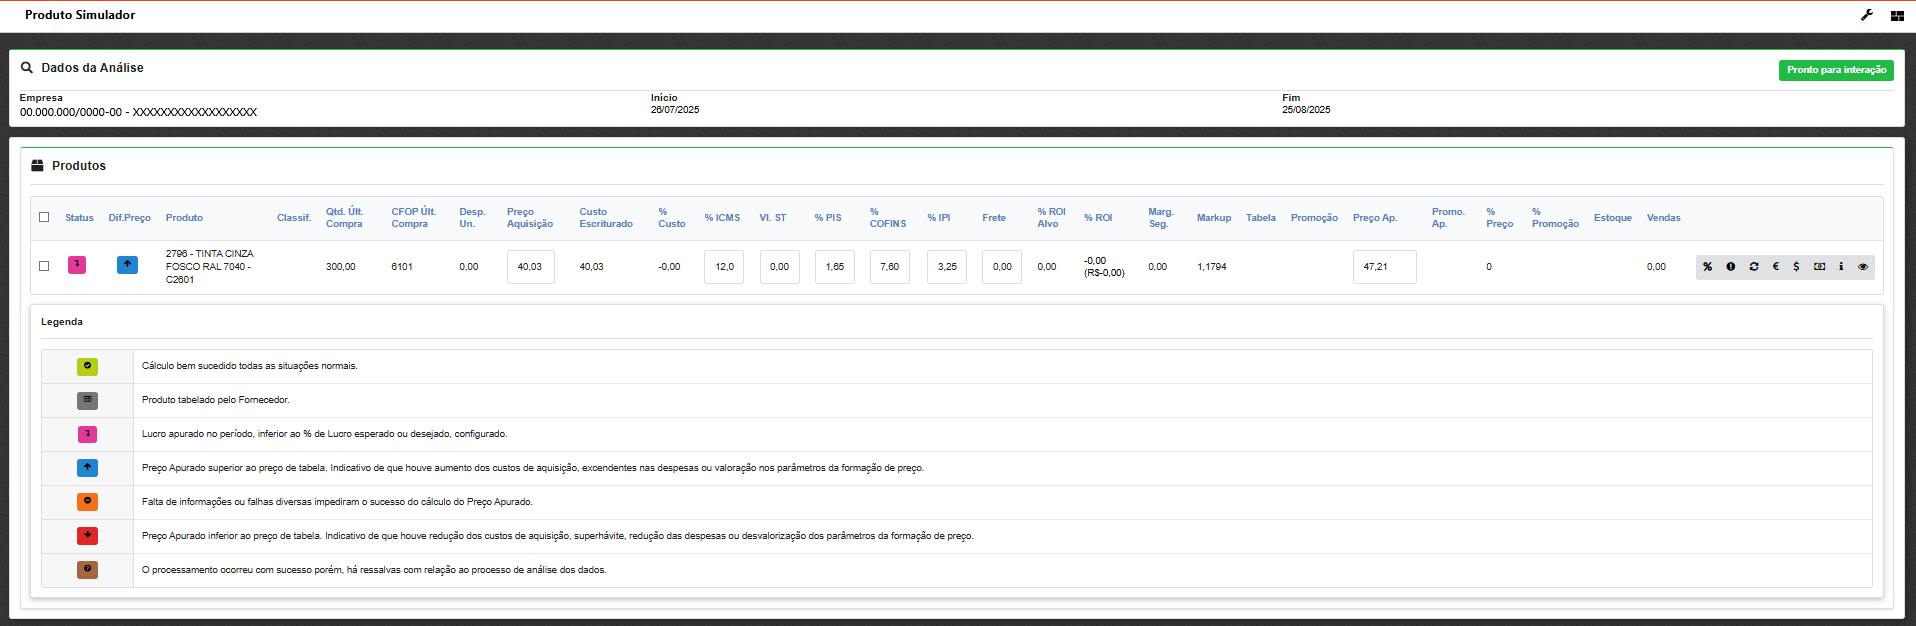The image size is (1916, 626).
Task: Click the exclamation alert icon in row actions
Action: click(x=1731, y=267)
